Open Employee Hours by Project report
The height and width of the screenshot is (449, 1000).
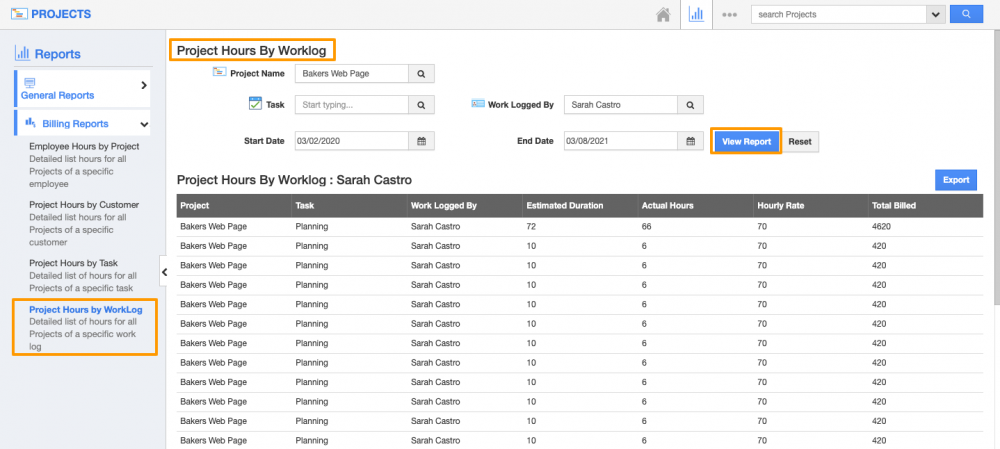coord(84,146)
